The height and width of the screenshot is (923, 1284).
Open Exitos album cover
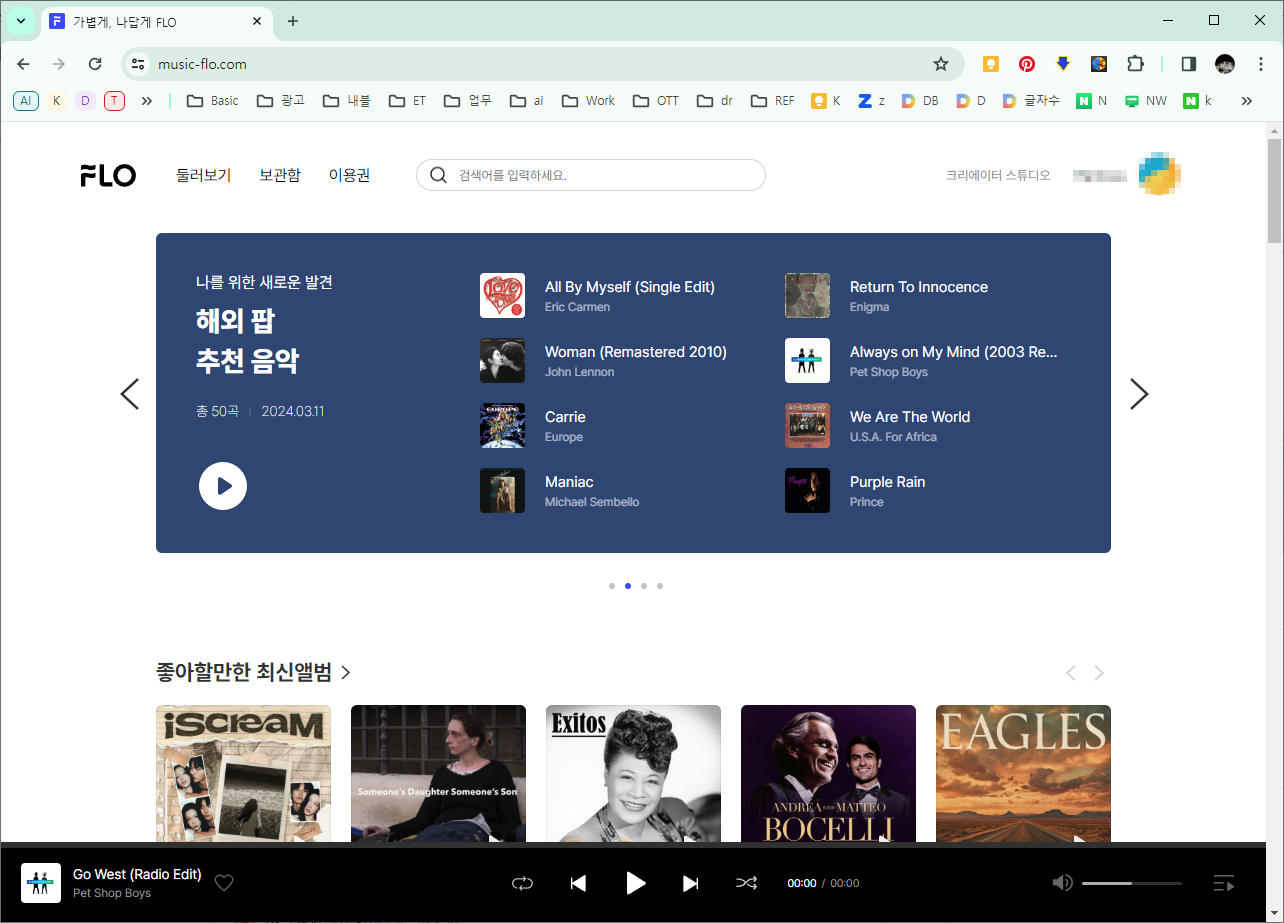[x=633, y=774]
